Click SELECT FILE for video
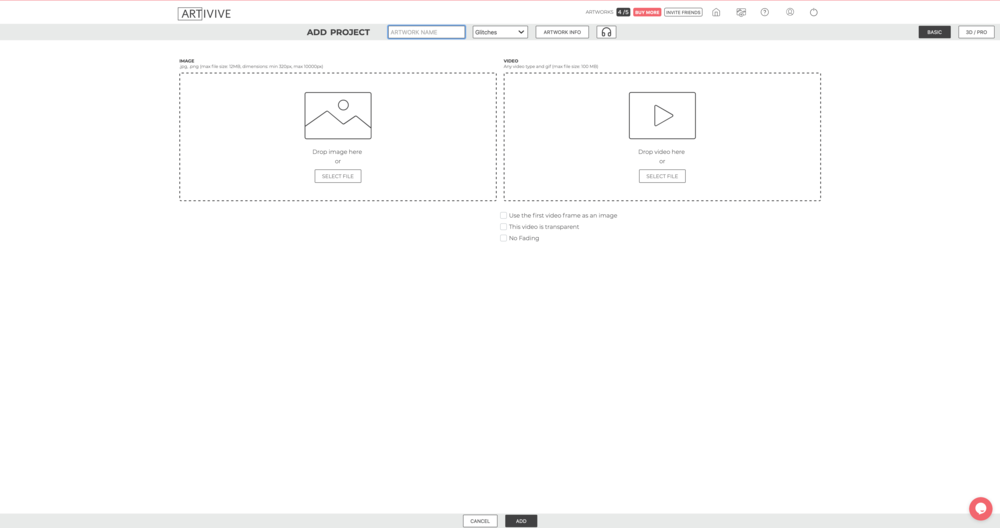Screen dimensions: 1000x528 (x=662, y=176)
